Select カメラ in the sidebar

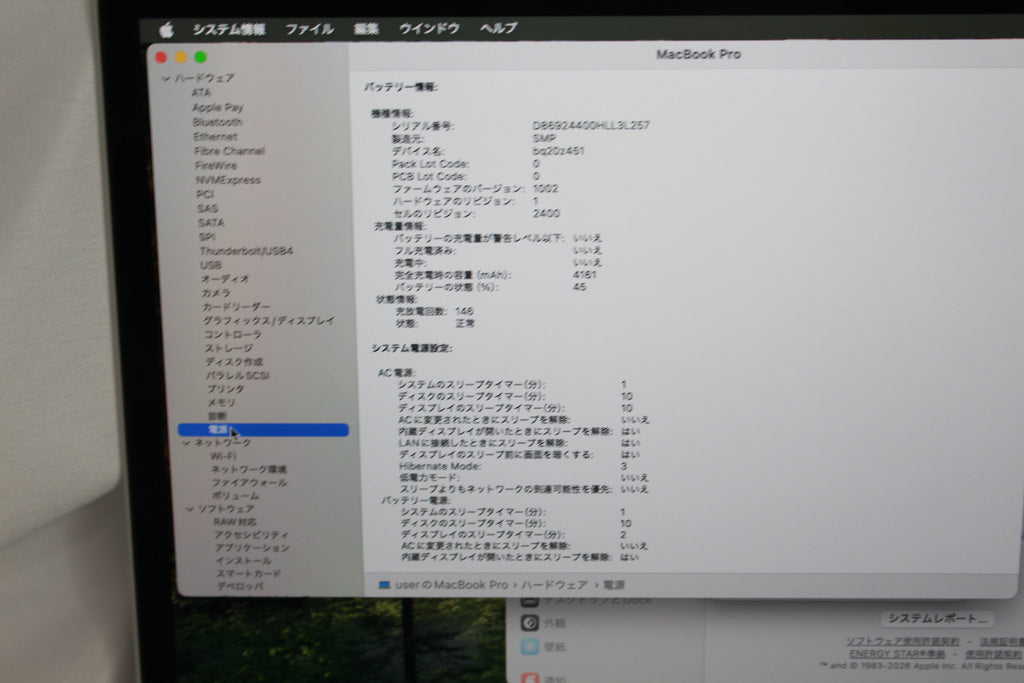216,293
